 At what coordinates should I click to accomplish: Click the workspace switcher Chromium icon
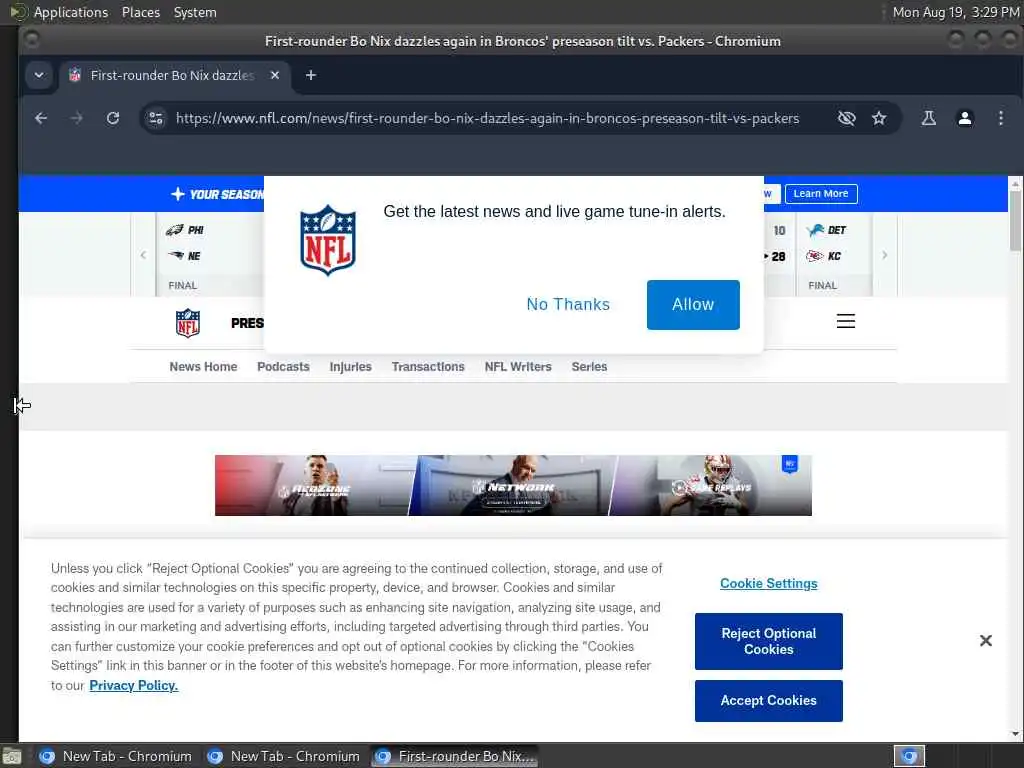point(909,756)
